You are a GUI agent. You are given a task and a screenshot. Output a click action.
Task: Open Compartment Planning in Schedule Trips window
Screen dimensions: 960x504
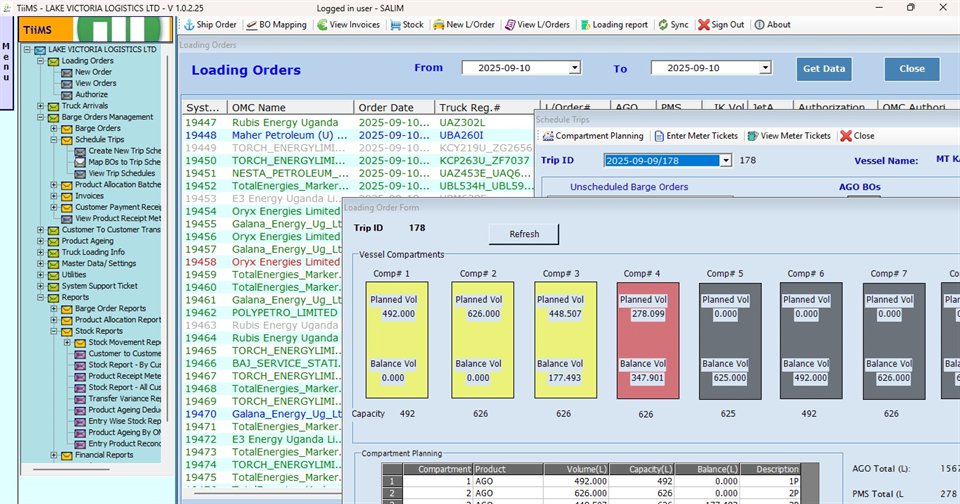[x=593, y=135]
